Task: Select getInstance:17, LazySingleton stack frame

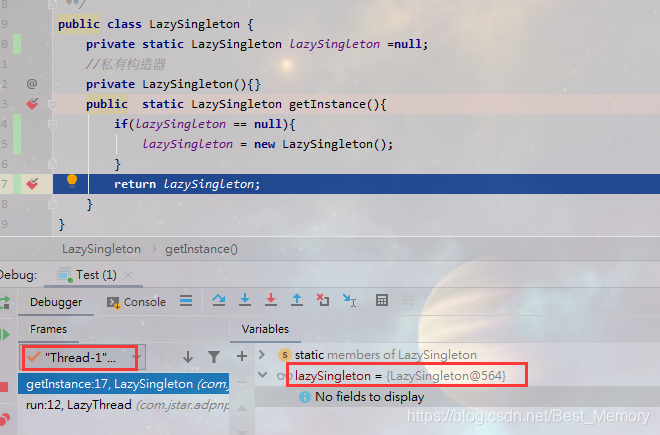Action: [x=123, y=384]
